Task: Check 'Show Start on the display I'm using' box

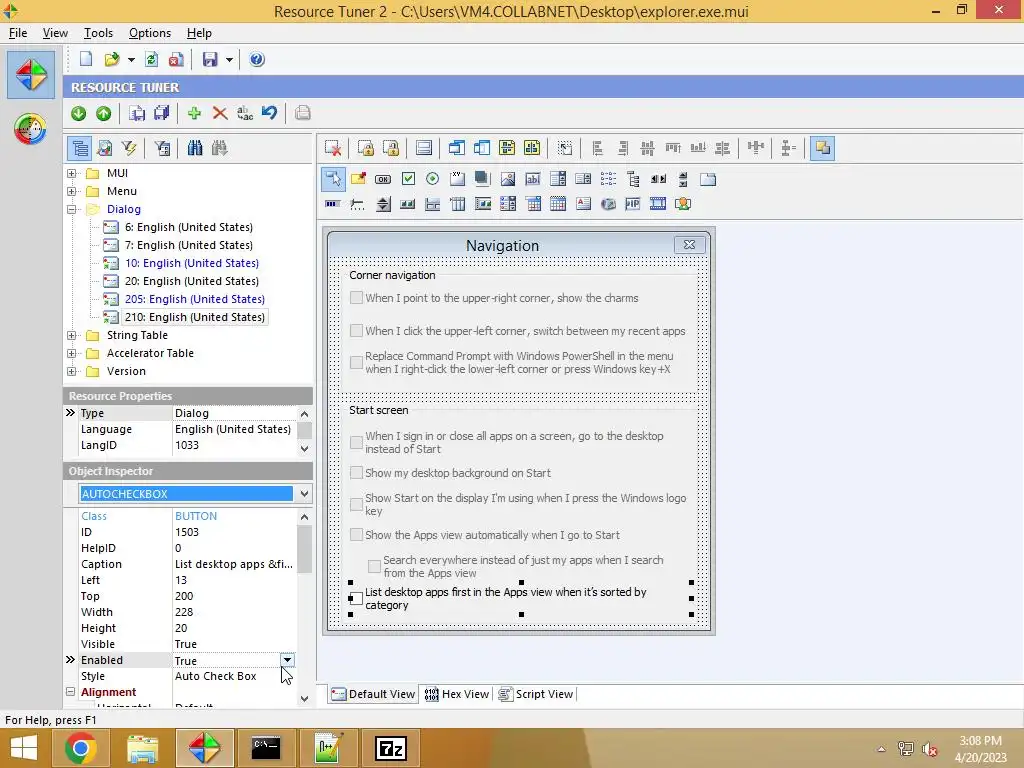Action: [x=356, y=504]
